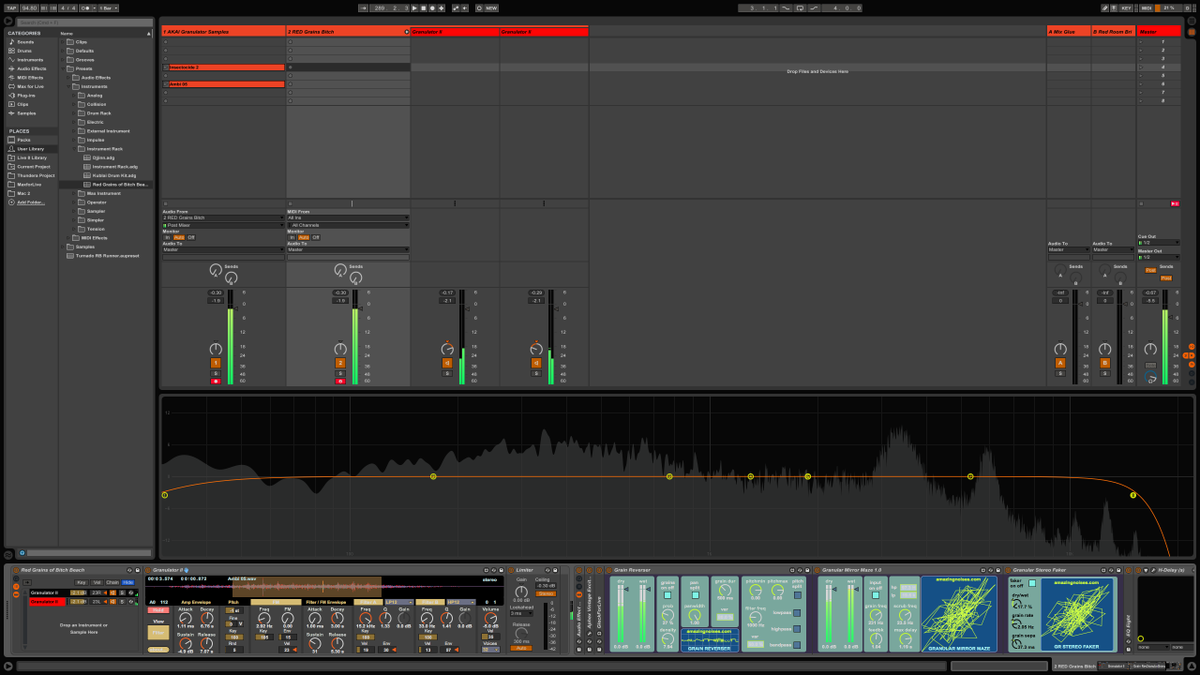Expand the Clips folder in the browser
Viewport: 1200px width, 675px height.
point(64,42)
